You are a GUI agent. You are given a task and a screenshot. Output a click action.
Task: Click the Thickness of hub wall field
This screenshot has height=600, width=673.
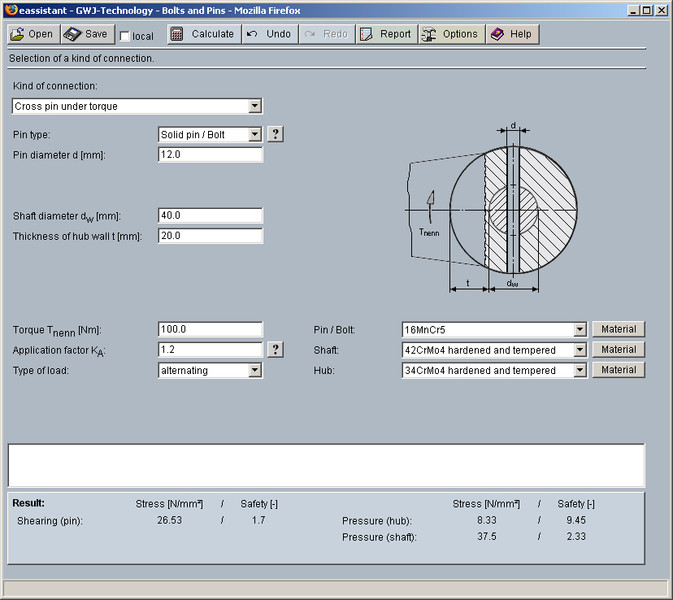tap(210, 236)
